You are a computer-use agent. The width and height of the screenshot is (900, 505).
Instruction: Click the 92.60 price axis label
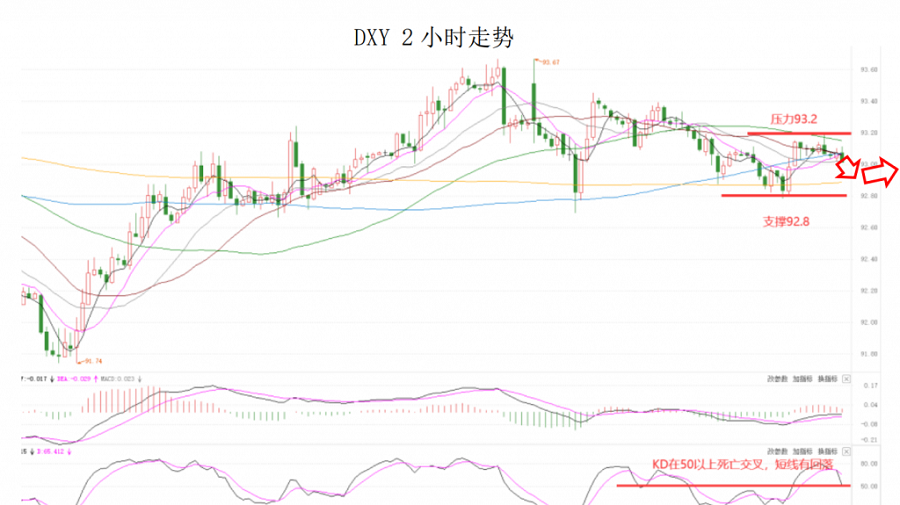pos(868,227)
